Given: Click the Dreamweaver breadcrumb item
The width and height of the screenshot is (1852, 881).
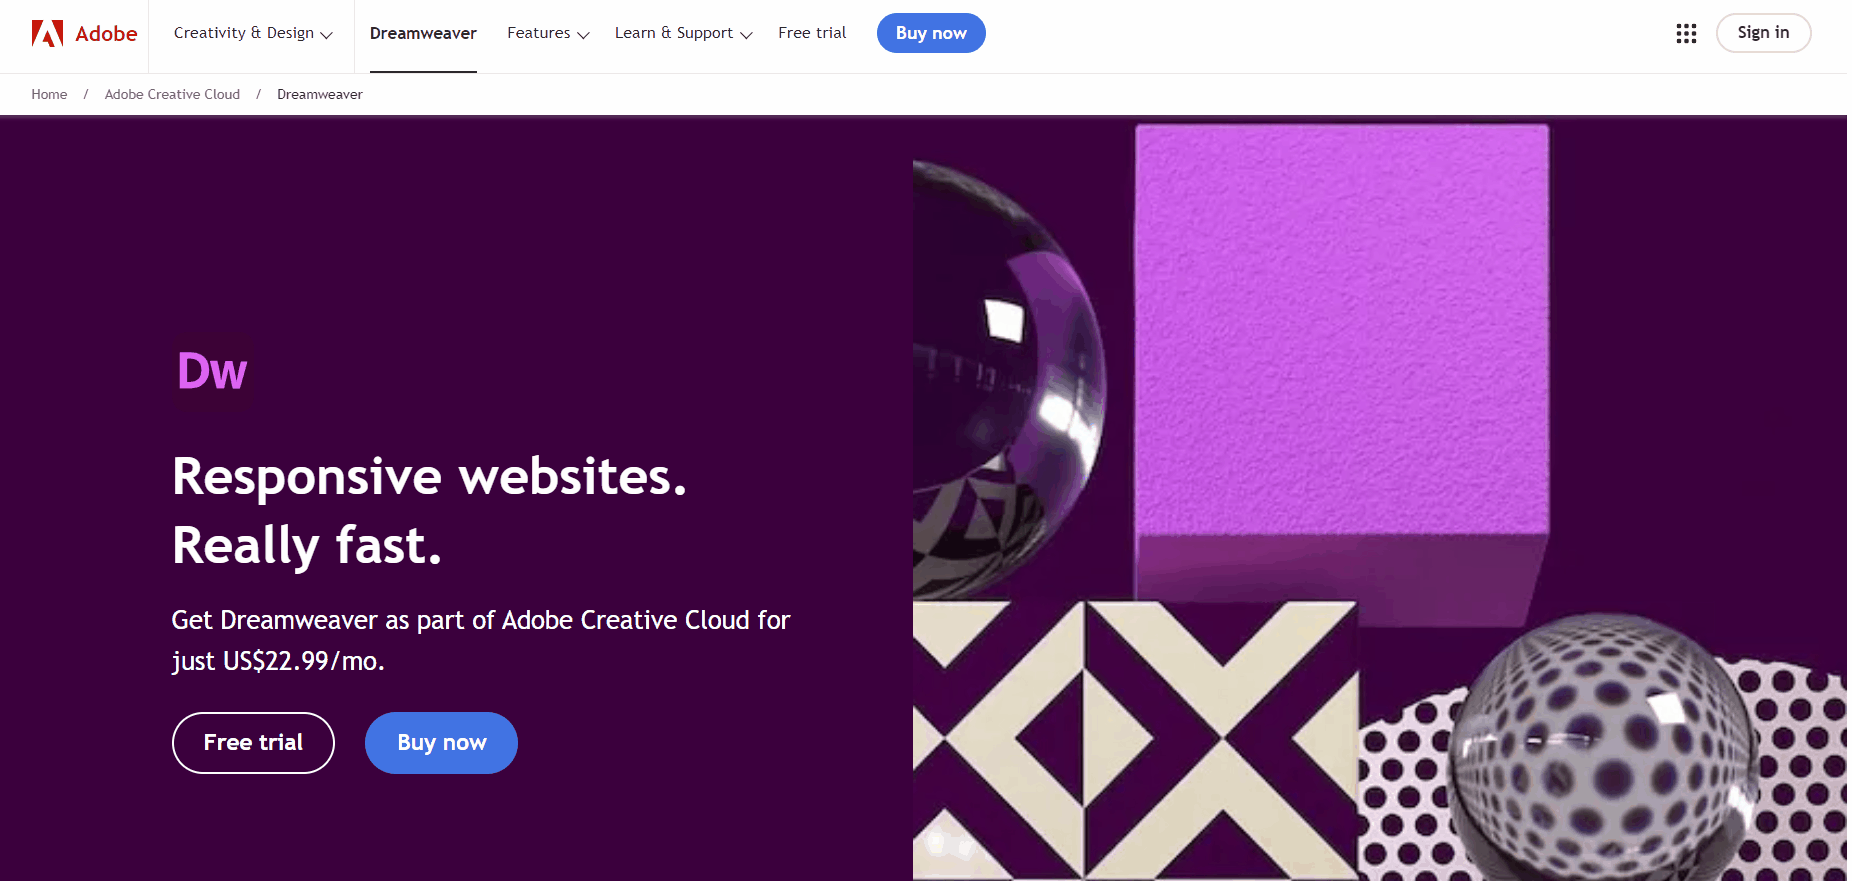Looking at the screenshot, I should pos(320,94).
